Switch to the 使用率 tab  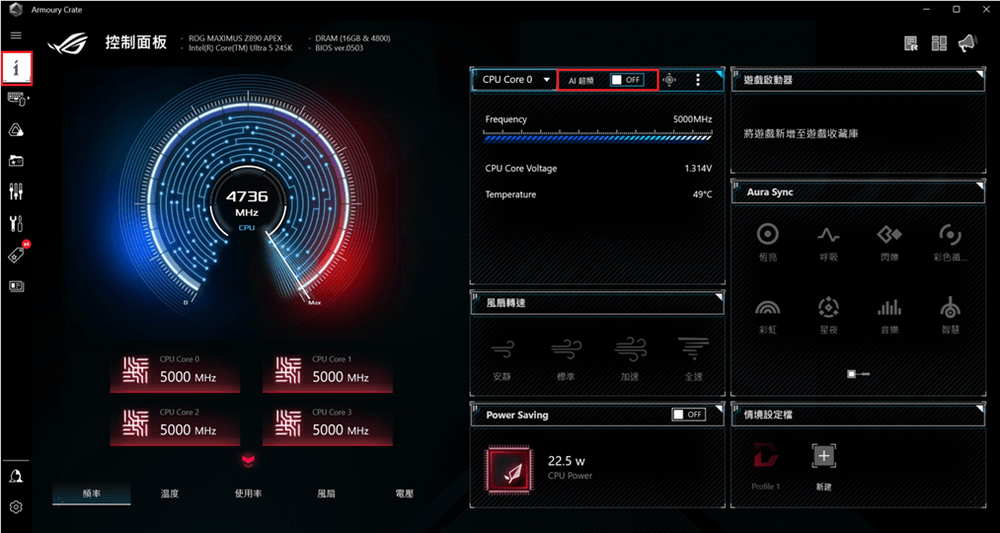pos(248,494)
